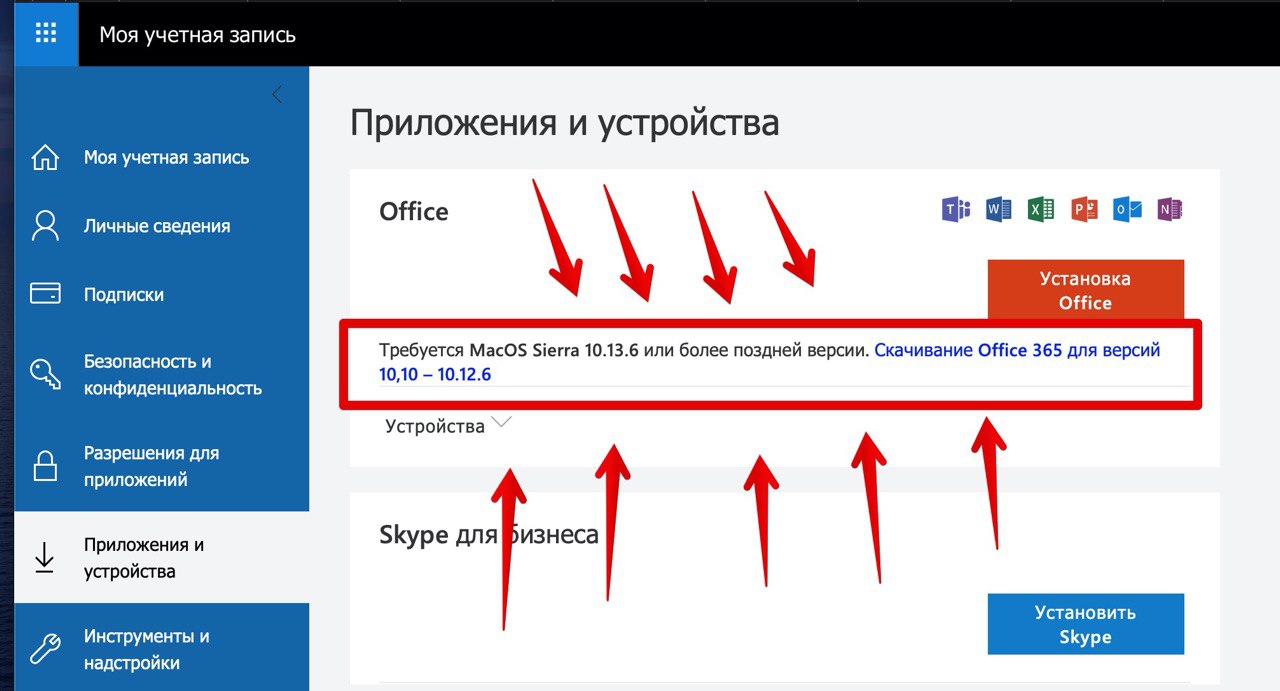Click the Teams app icon
Viewport: 1280px width, 691px height.
click(x=956, y=209)
